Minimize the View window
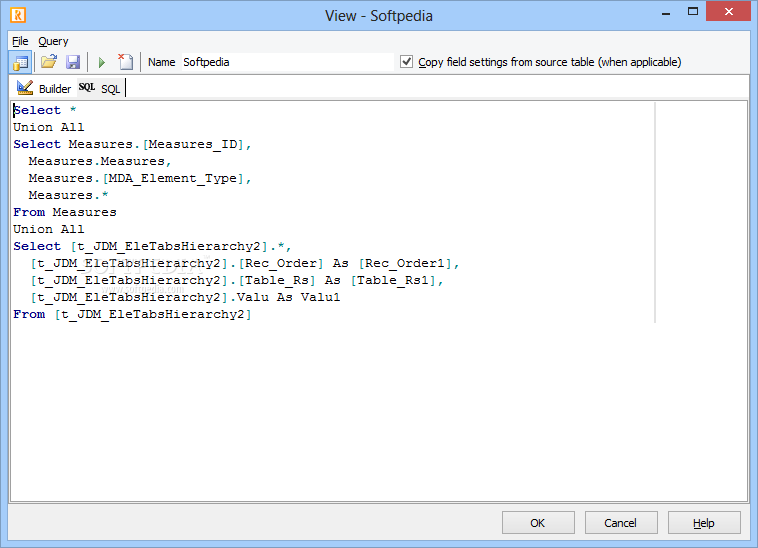 pyautogui.click(x=666, y=13)
